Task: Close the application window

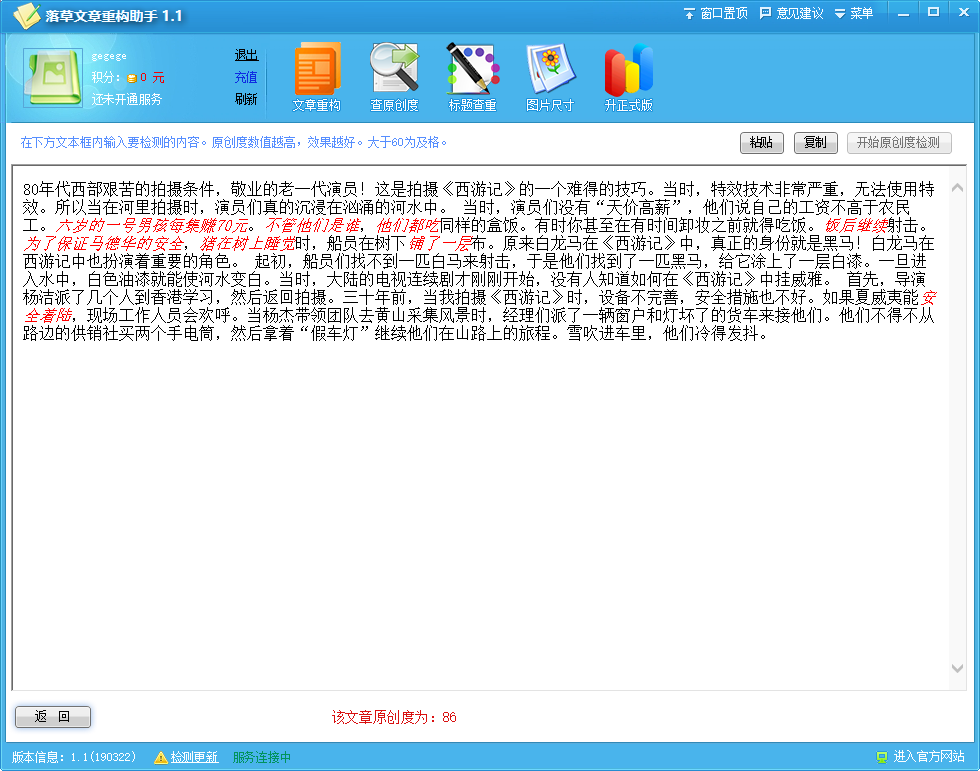Action: [964, 13]
